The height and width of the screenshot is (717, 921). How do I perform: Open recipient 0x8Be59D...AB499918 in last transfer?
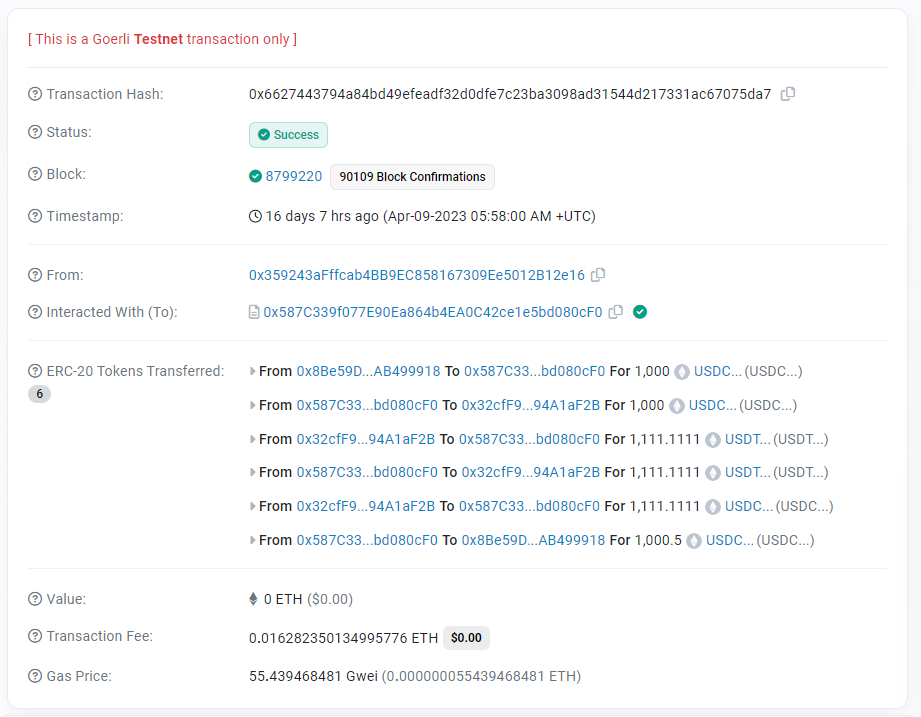533,540
